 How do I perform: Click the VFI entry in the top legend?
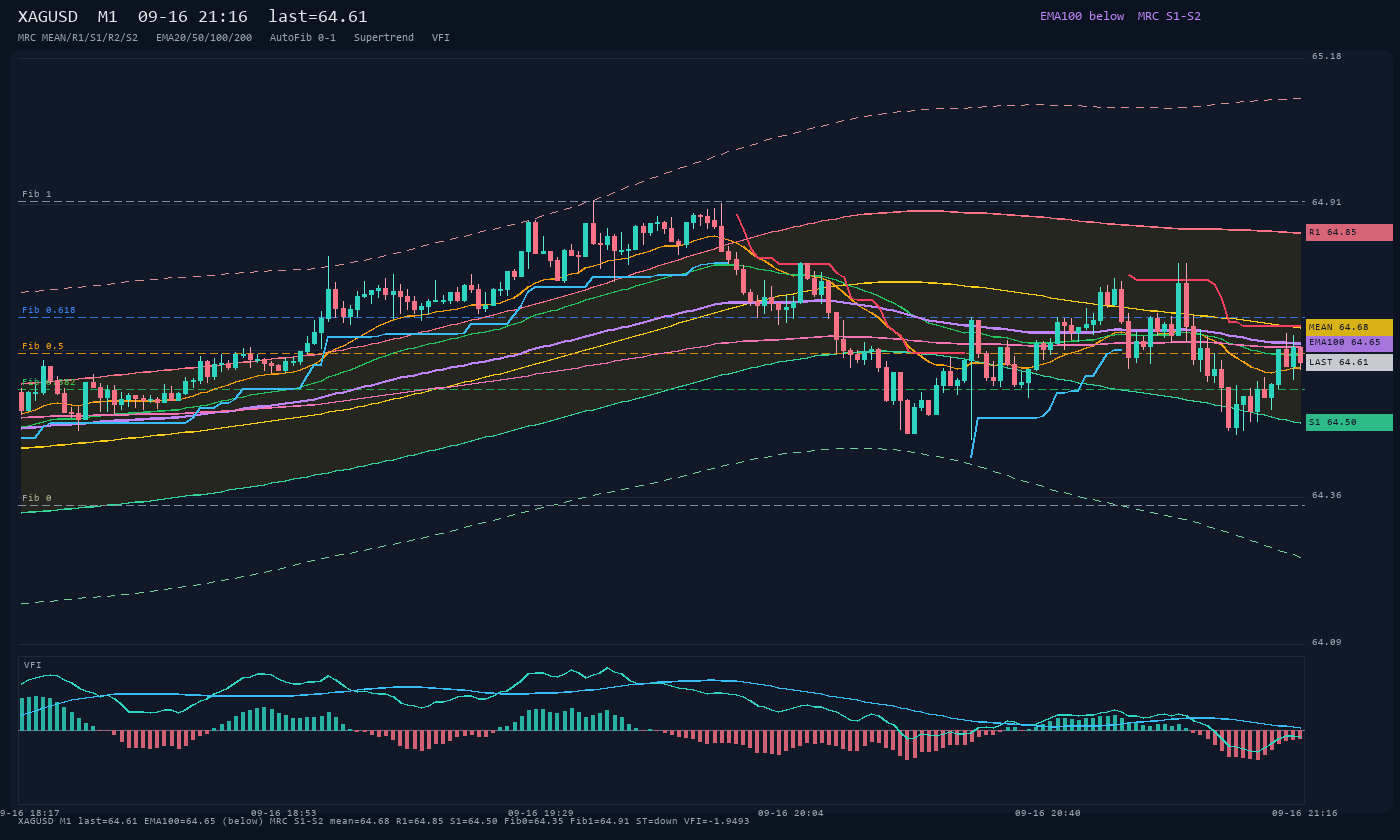(x=441, y=38)
